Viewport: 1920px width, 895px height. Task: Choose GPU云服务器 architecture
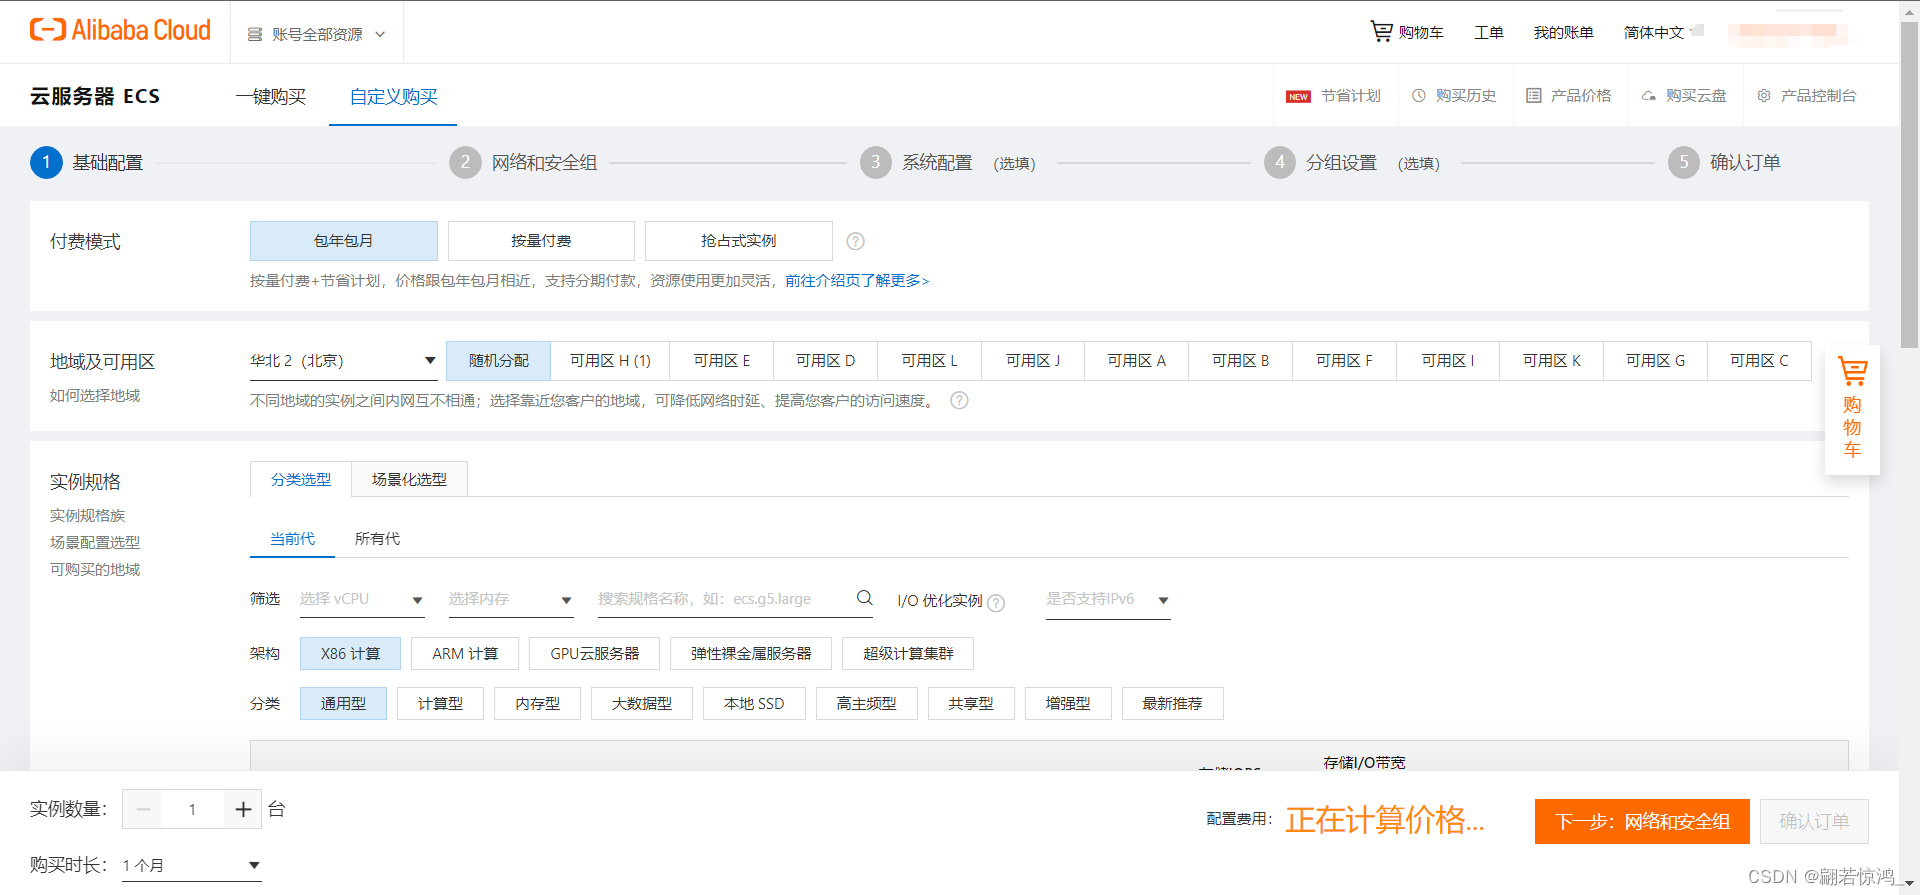[x=595, y=654]
